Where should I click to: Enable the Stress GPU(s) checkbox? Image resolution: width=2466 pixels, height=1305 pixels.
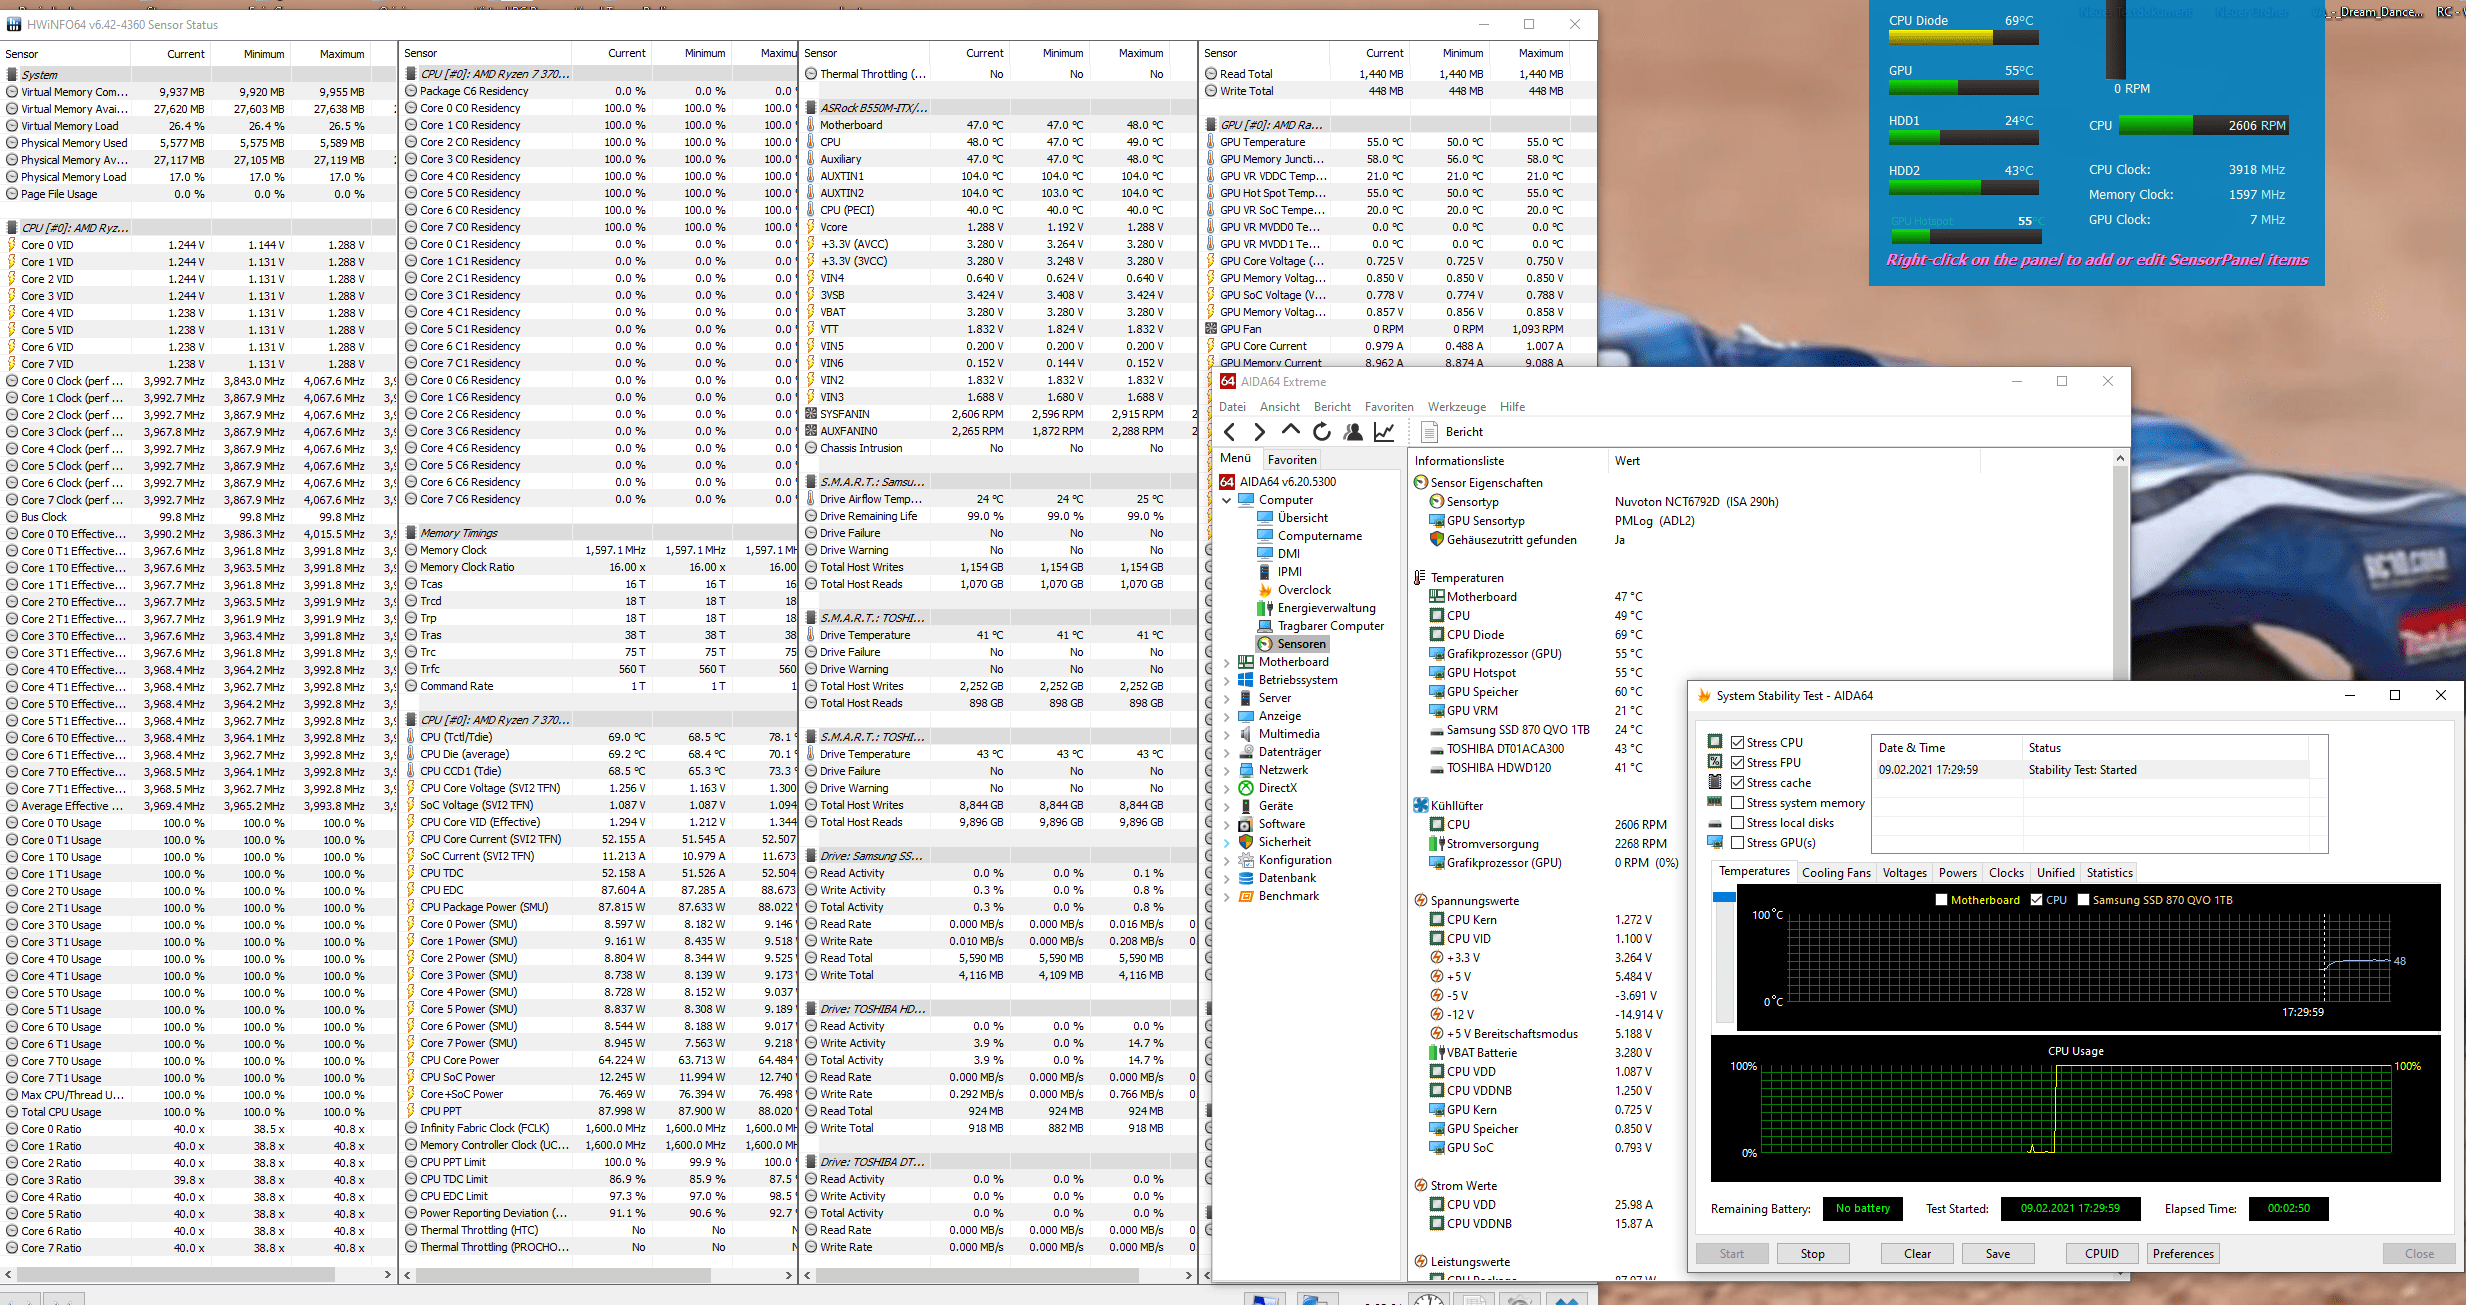pyautogui.click(x=1738, y=843)
